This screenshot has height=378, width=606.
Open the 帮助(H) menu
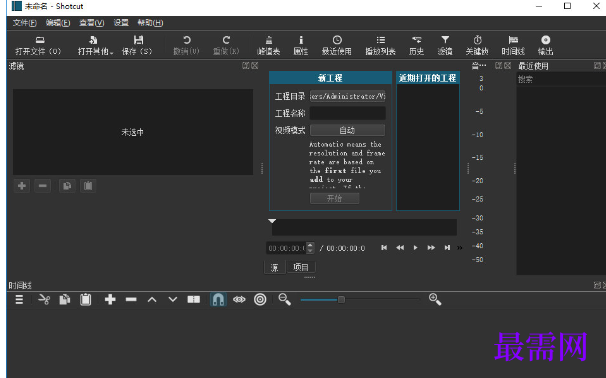point(150,23)
